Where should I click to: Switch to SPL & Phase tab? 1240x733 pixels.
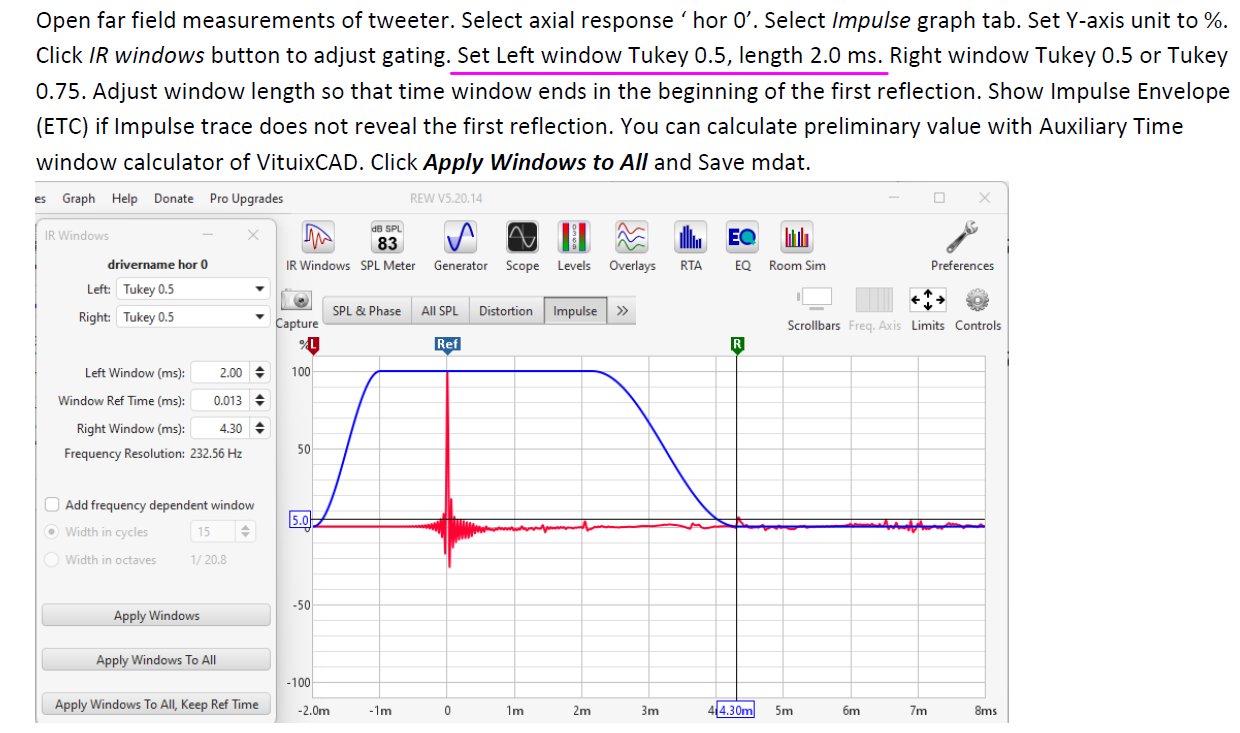(366, 311)
